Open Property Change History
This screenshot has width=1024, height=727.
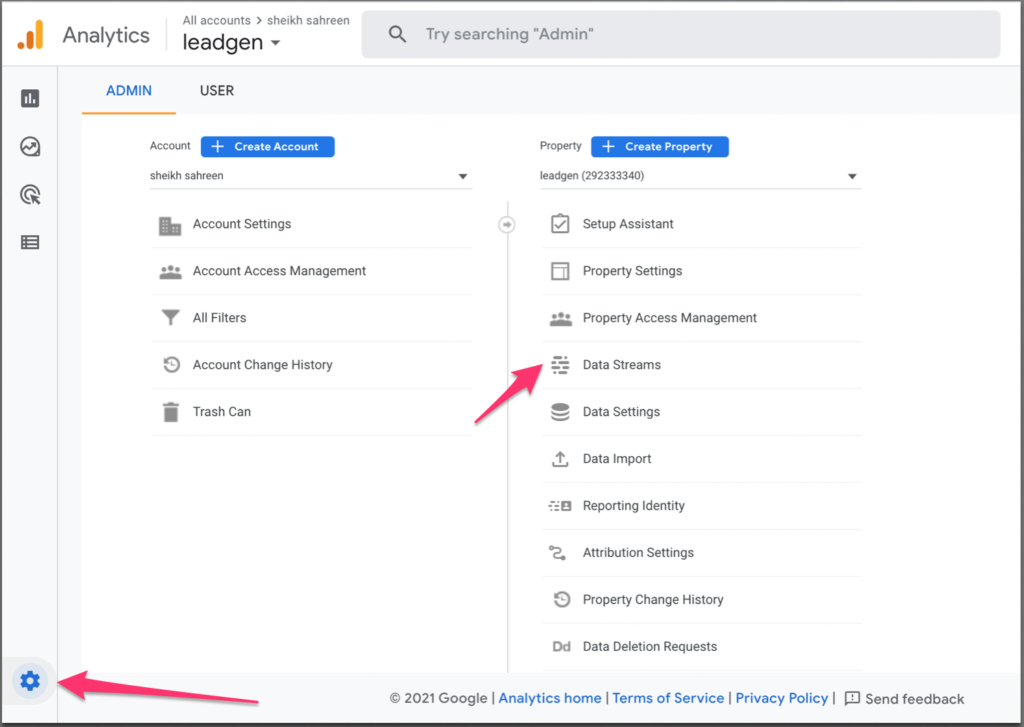tap(701, 600)
